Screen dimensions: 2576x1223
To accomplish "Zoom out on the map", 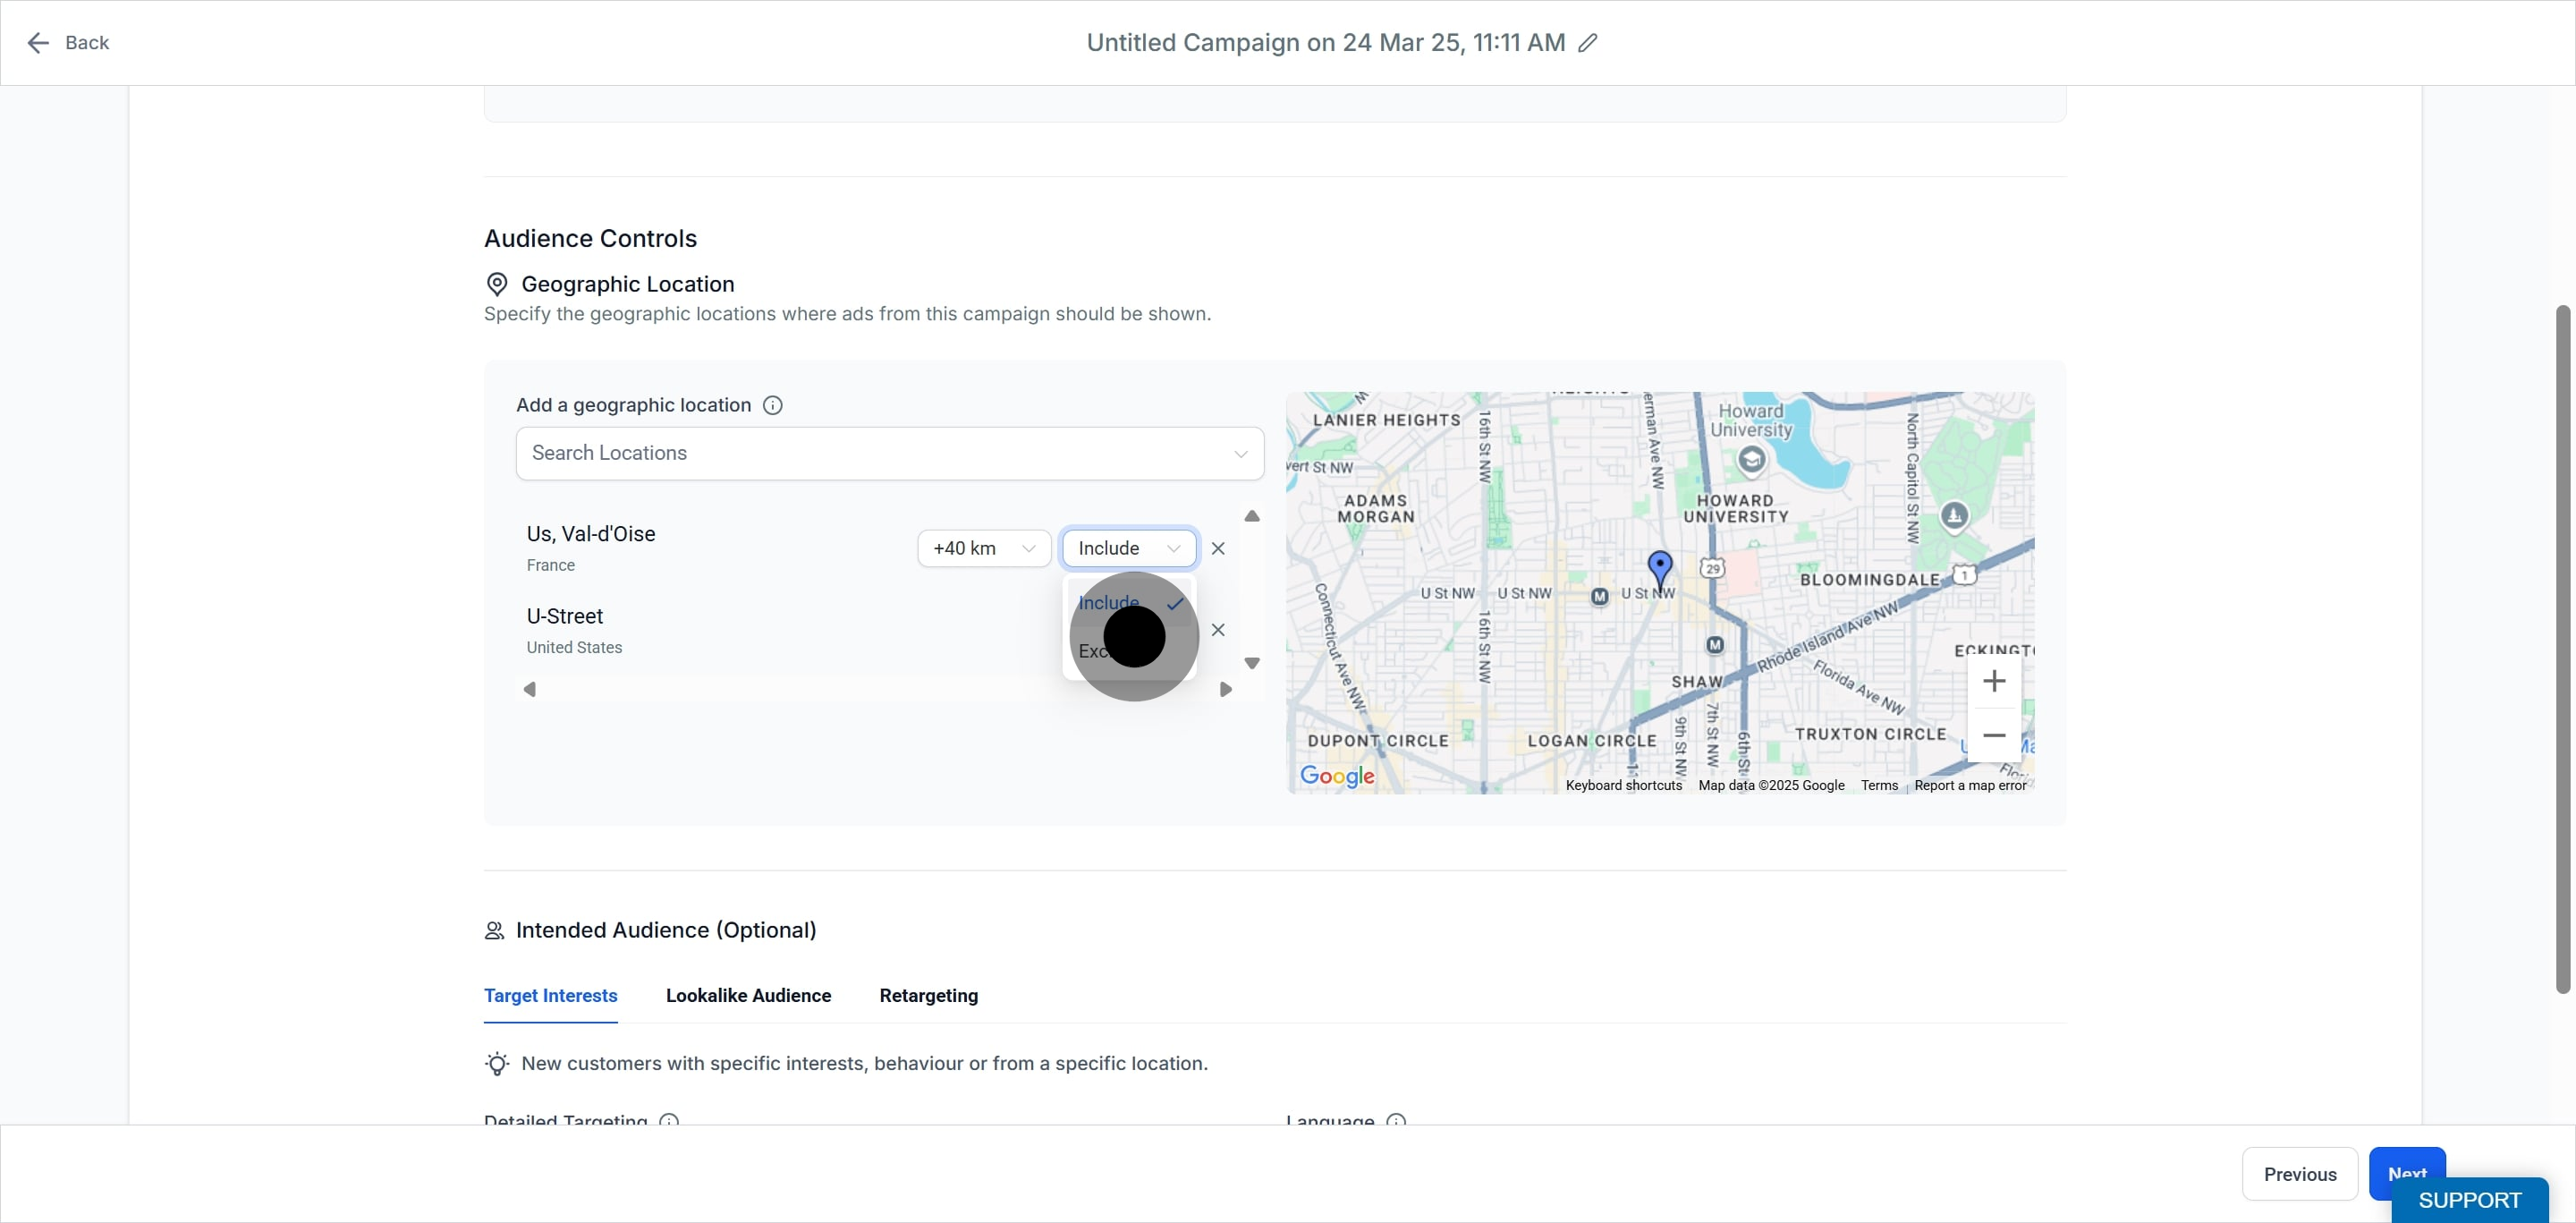I will 1993,735.
